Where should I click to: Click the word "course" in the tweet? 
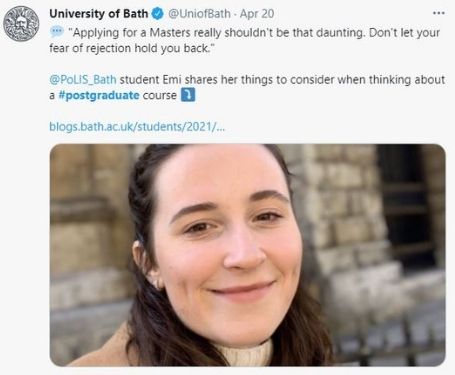coord(160,95)
